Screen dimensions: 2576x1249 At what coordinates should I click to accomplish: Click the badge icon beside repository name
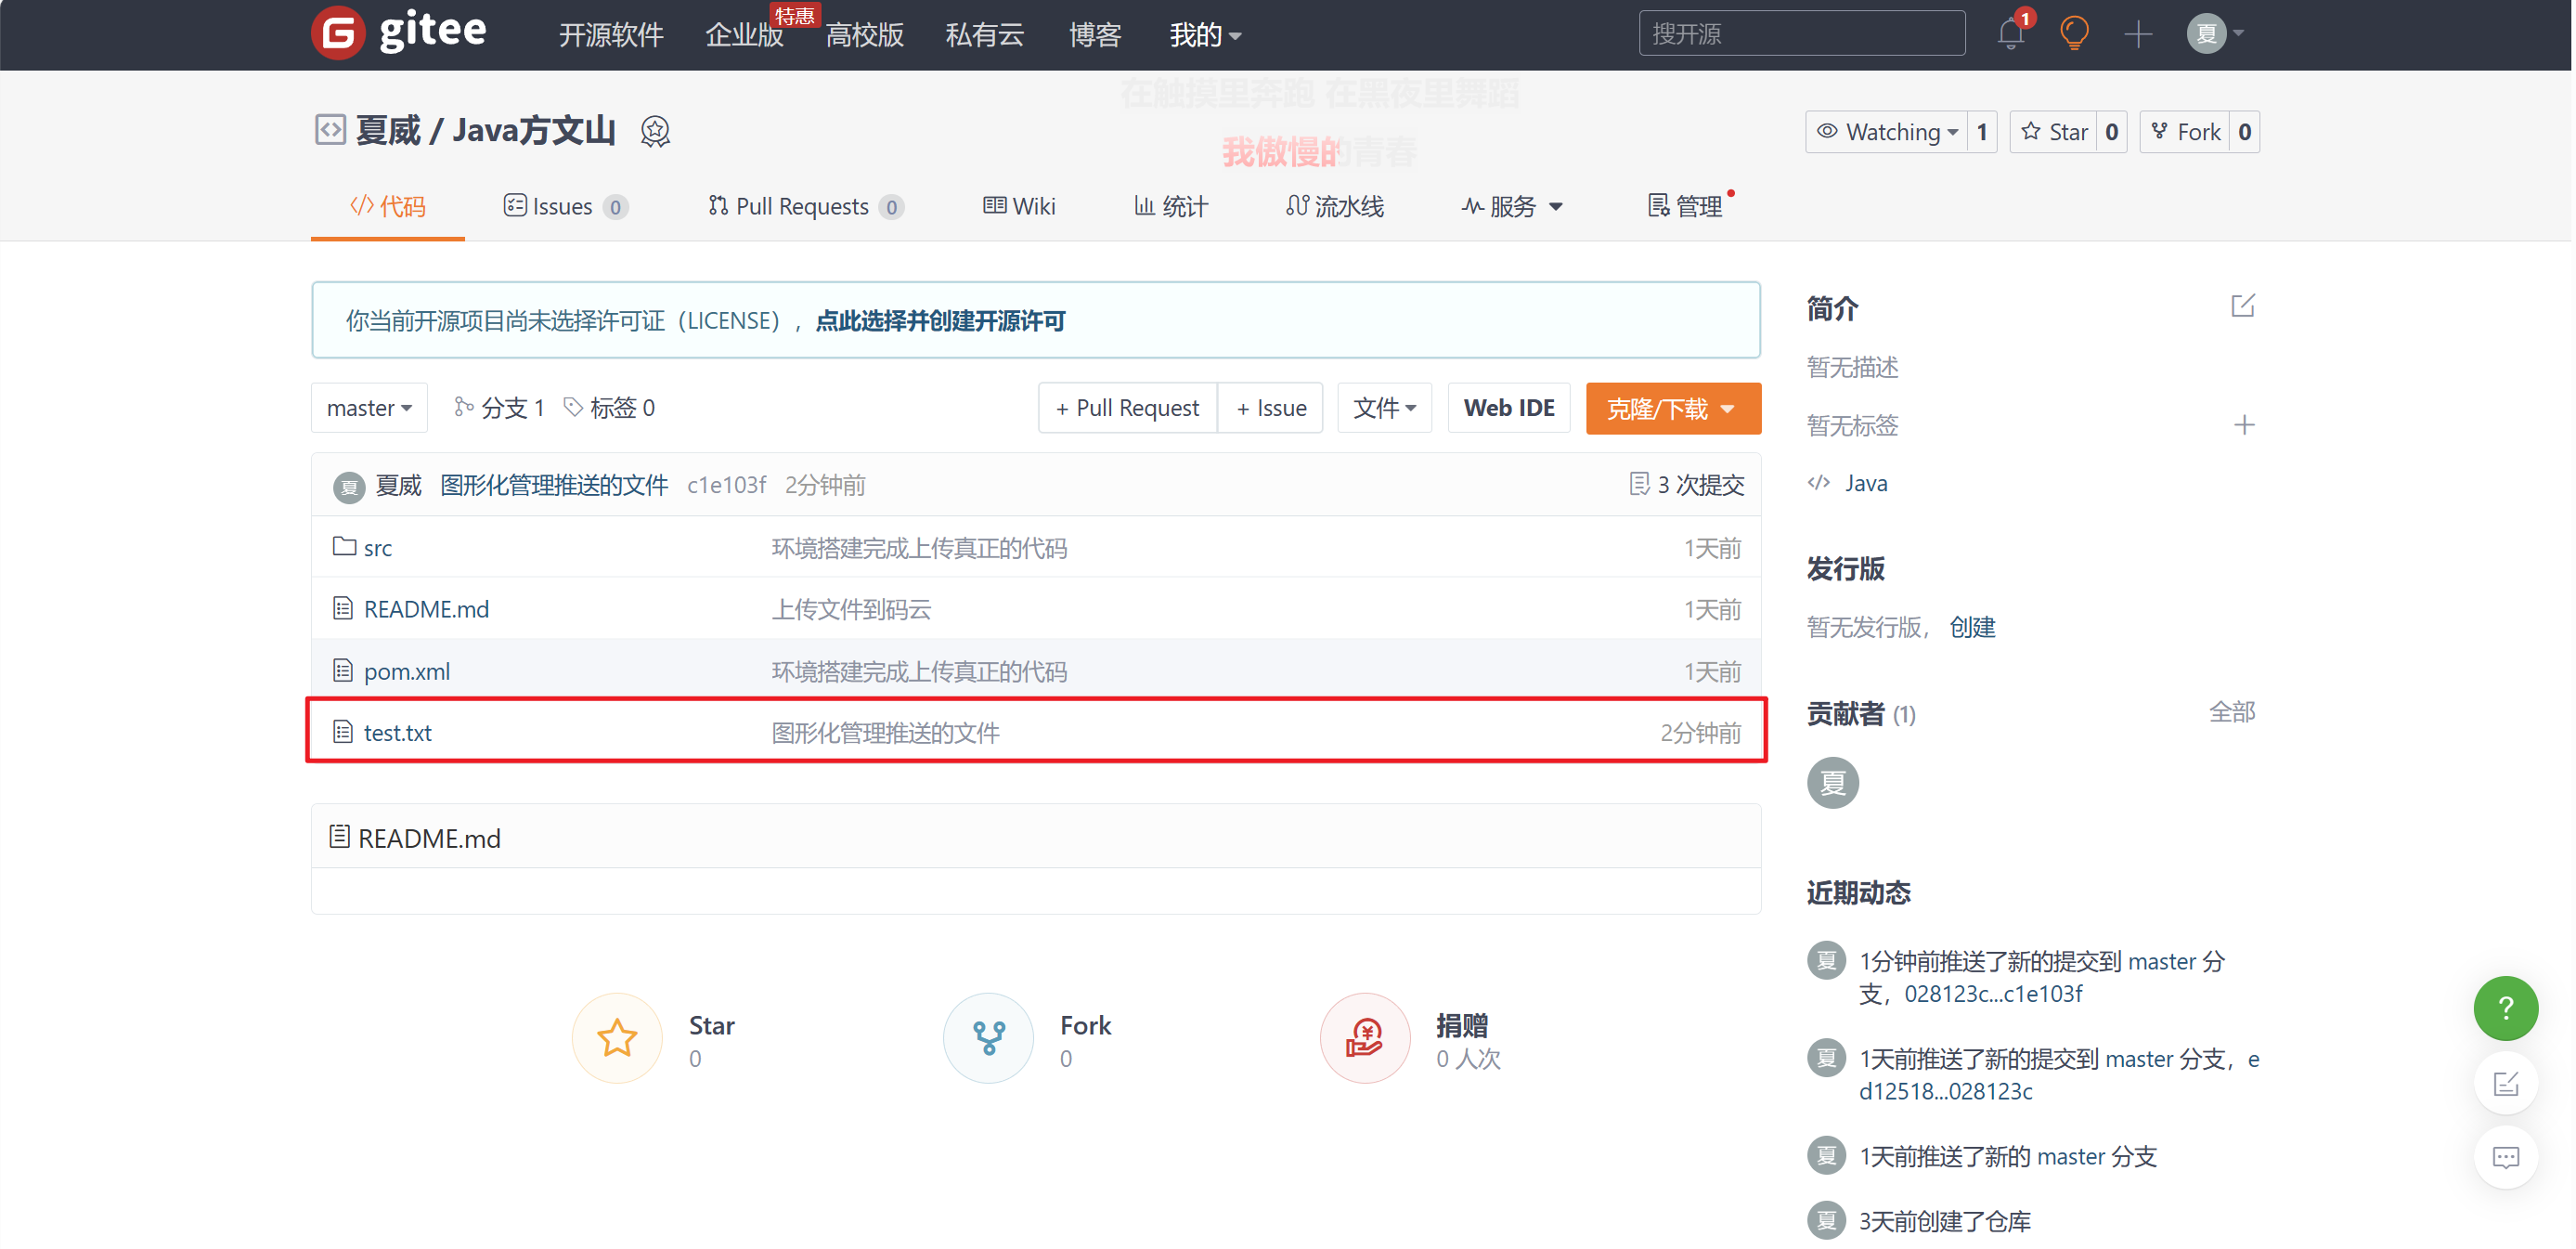pos(655,131)
